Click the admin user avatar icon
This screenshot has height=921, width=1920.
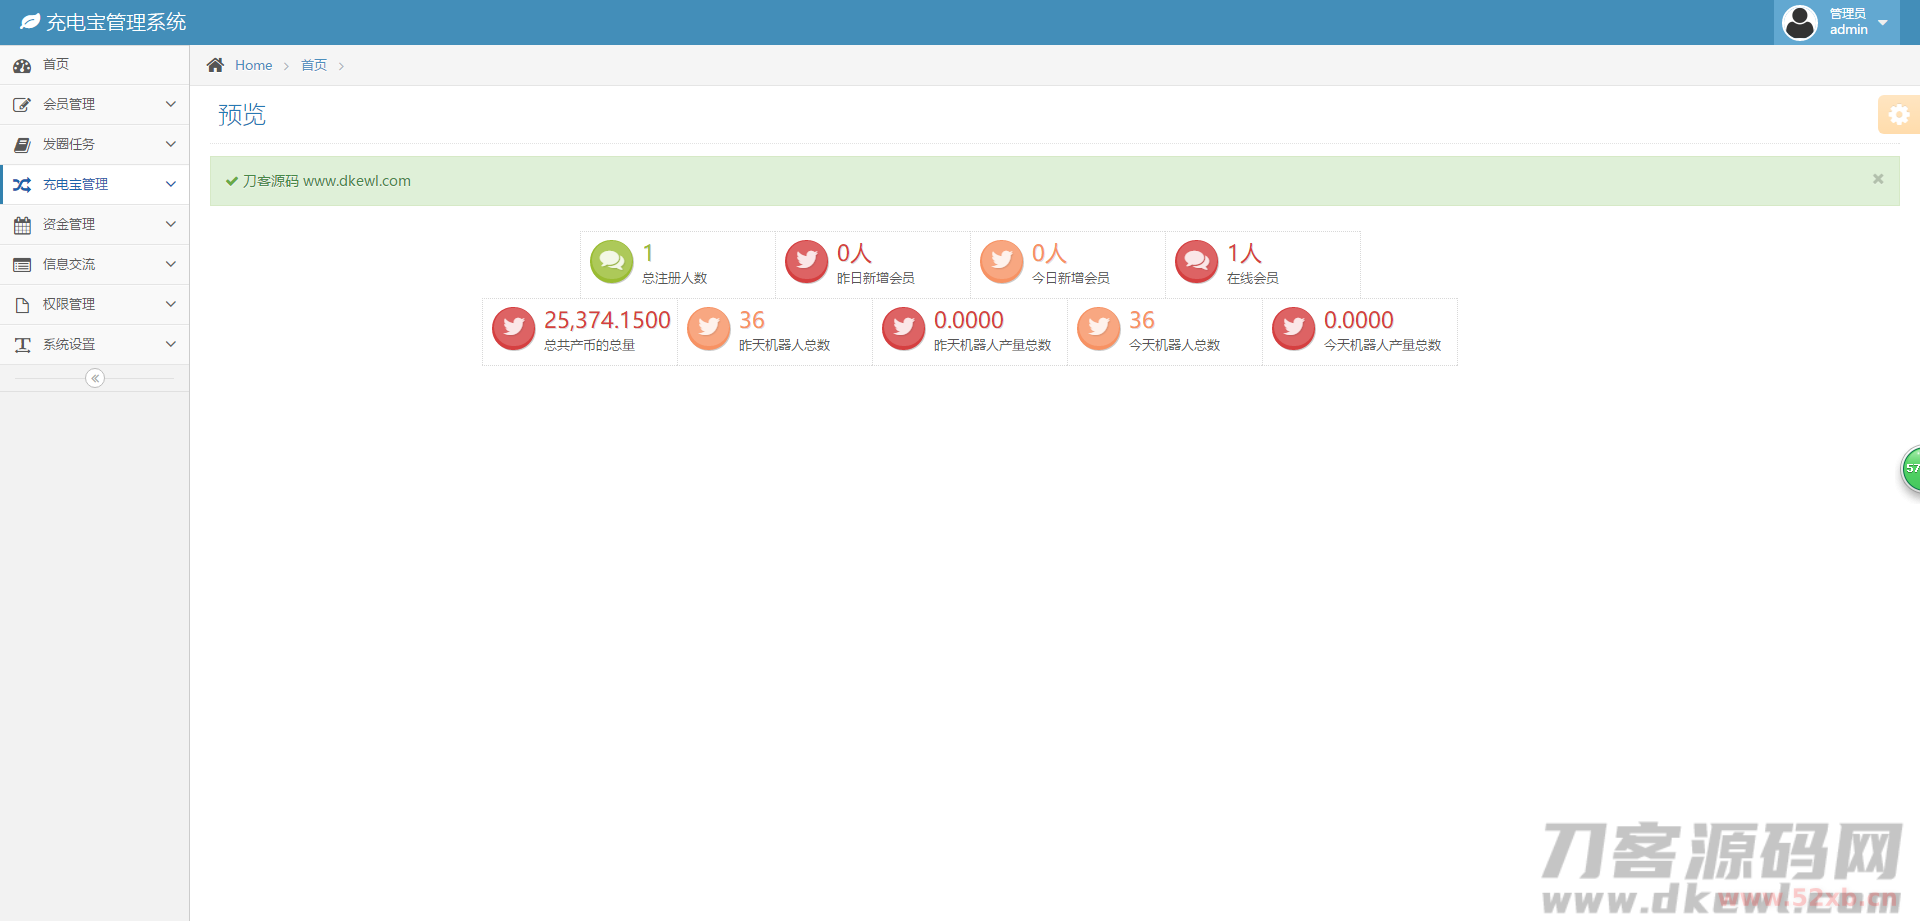pyautogui.click(x=1800, y=22)
